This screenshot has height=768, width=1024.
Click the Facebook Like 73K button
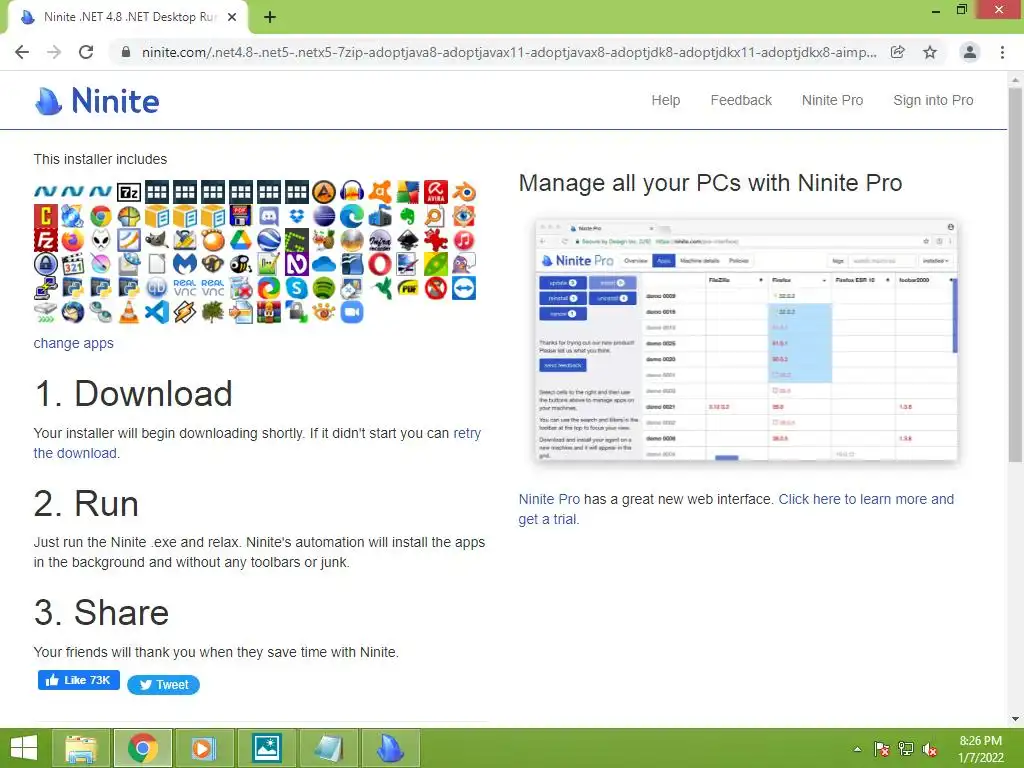click(78, 680)
